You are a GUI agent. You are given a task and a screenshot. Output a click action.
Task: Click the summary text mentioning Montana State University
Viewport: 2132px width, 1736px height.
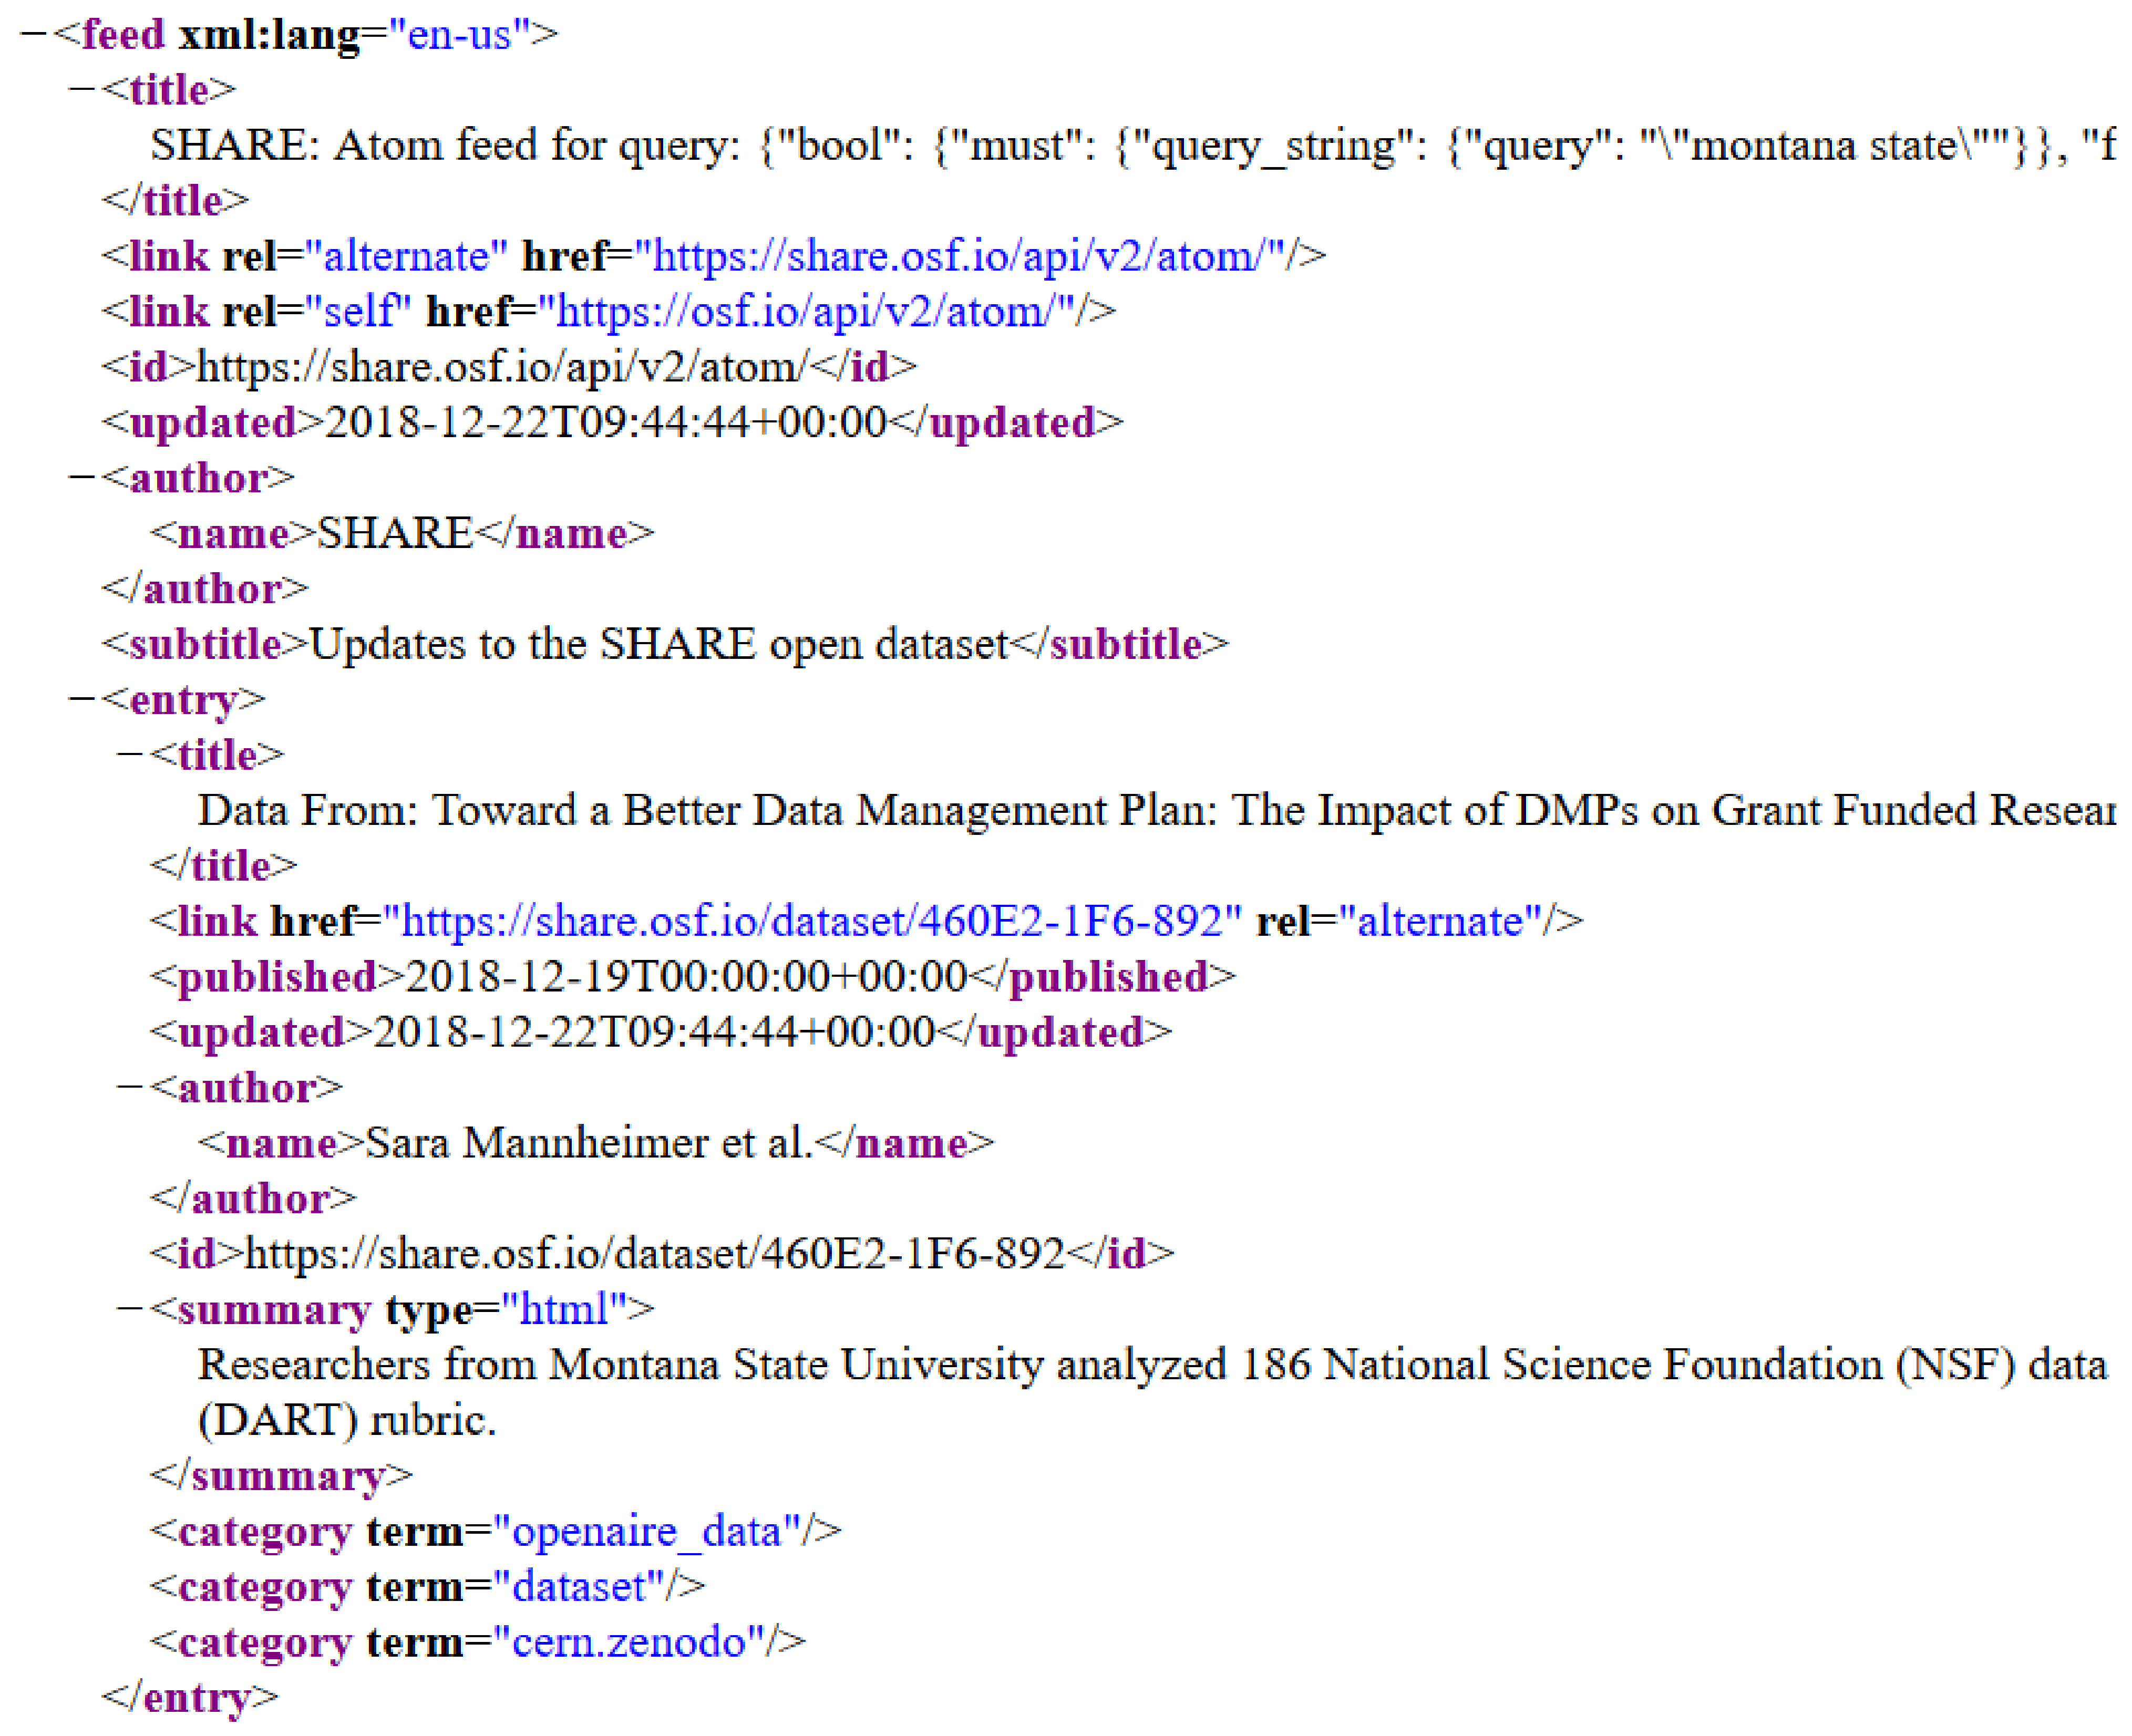click(1150, 1365)
